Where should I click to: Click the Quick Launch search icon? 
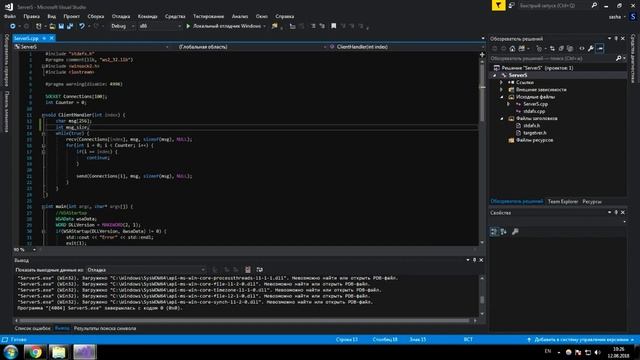point(594,5)
